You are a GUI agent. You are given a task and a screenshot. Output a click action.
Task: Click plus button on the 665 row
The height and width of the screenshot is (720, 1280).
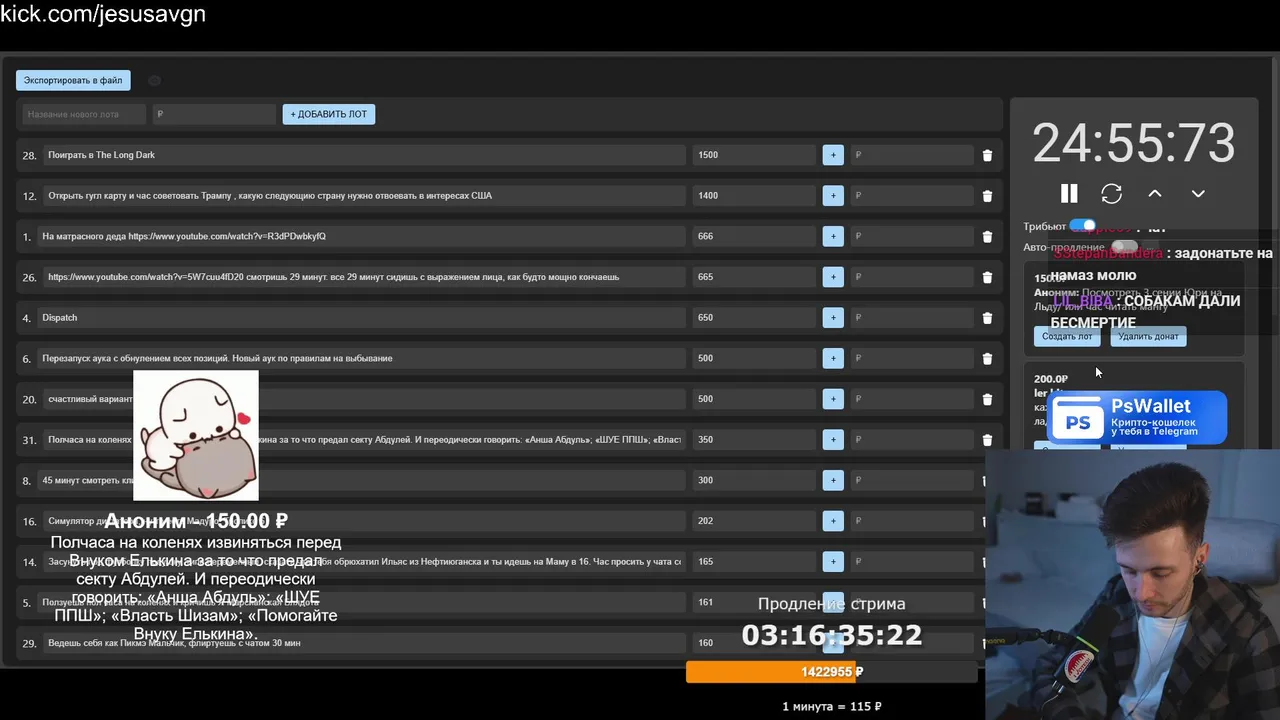click(x=833, y=277)
